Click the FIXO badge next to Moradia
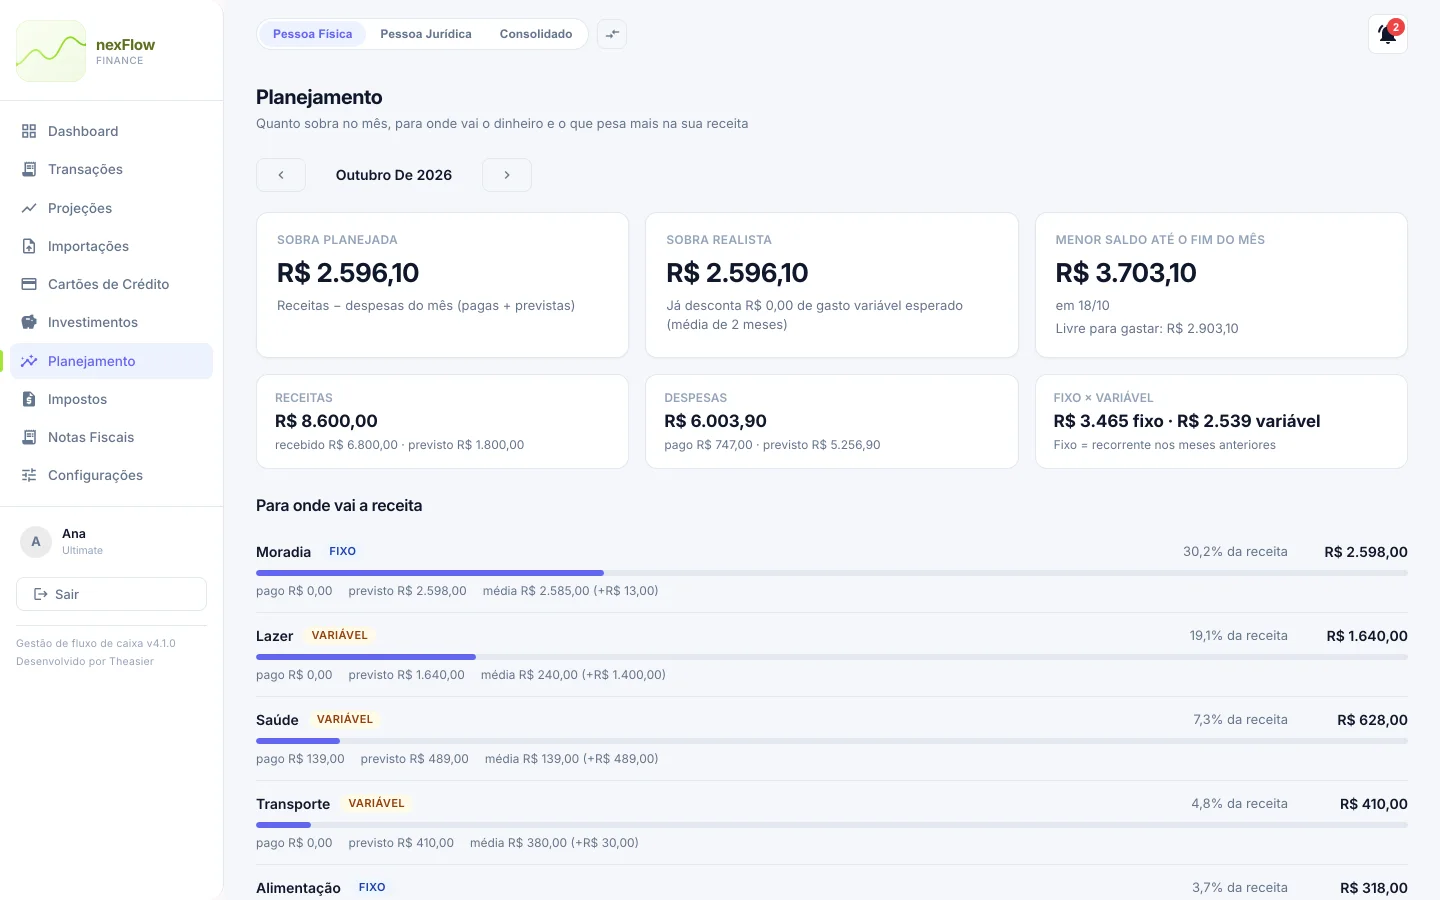This screenshot has height=900, width=1440. 342,551
